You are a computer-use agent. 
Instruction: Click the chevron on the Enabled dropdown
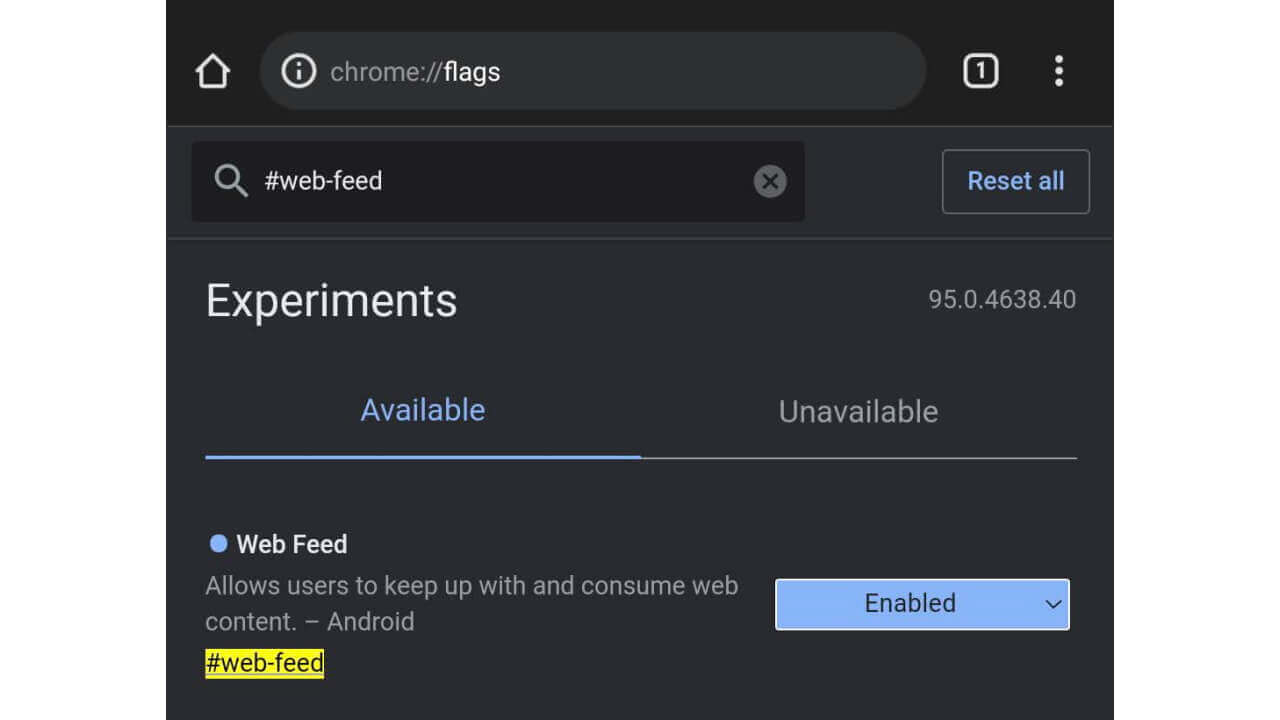tap(1052, 604)
